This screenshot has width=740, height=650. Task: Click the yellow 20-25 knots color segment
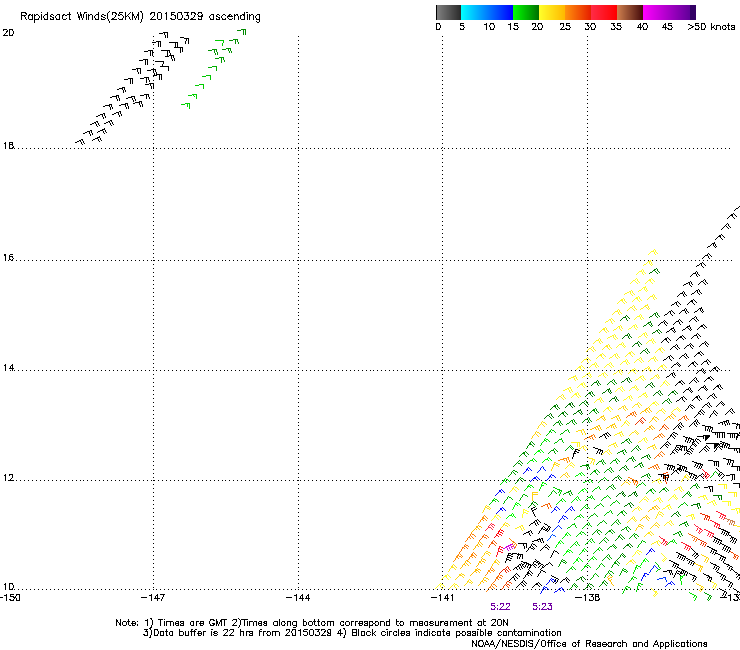pyautogui.click(x=552, y=12)
